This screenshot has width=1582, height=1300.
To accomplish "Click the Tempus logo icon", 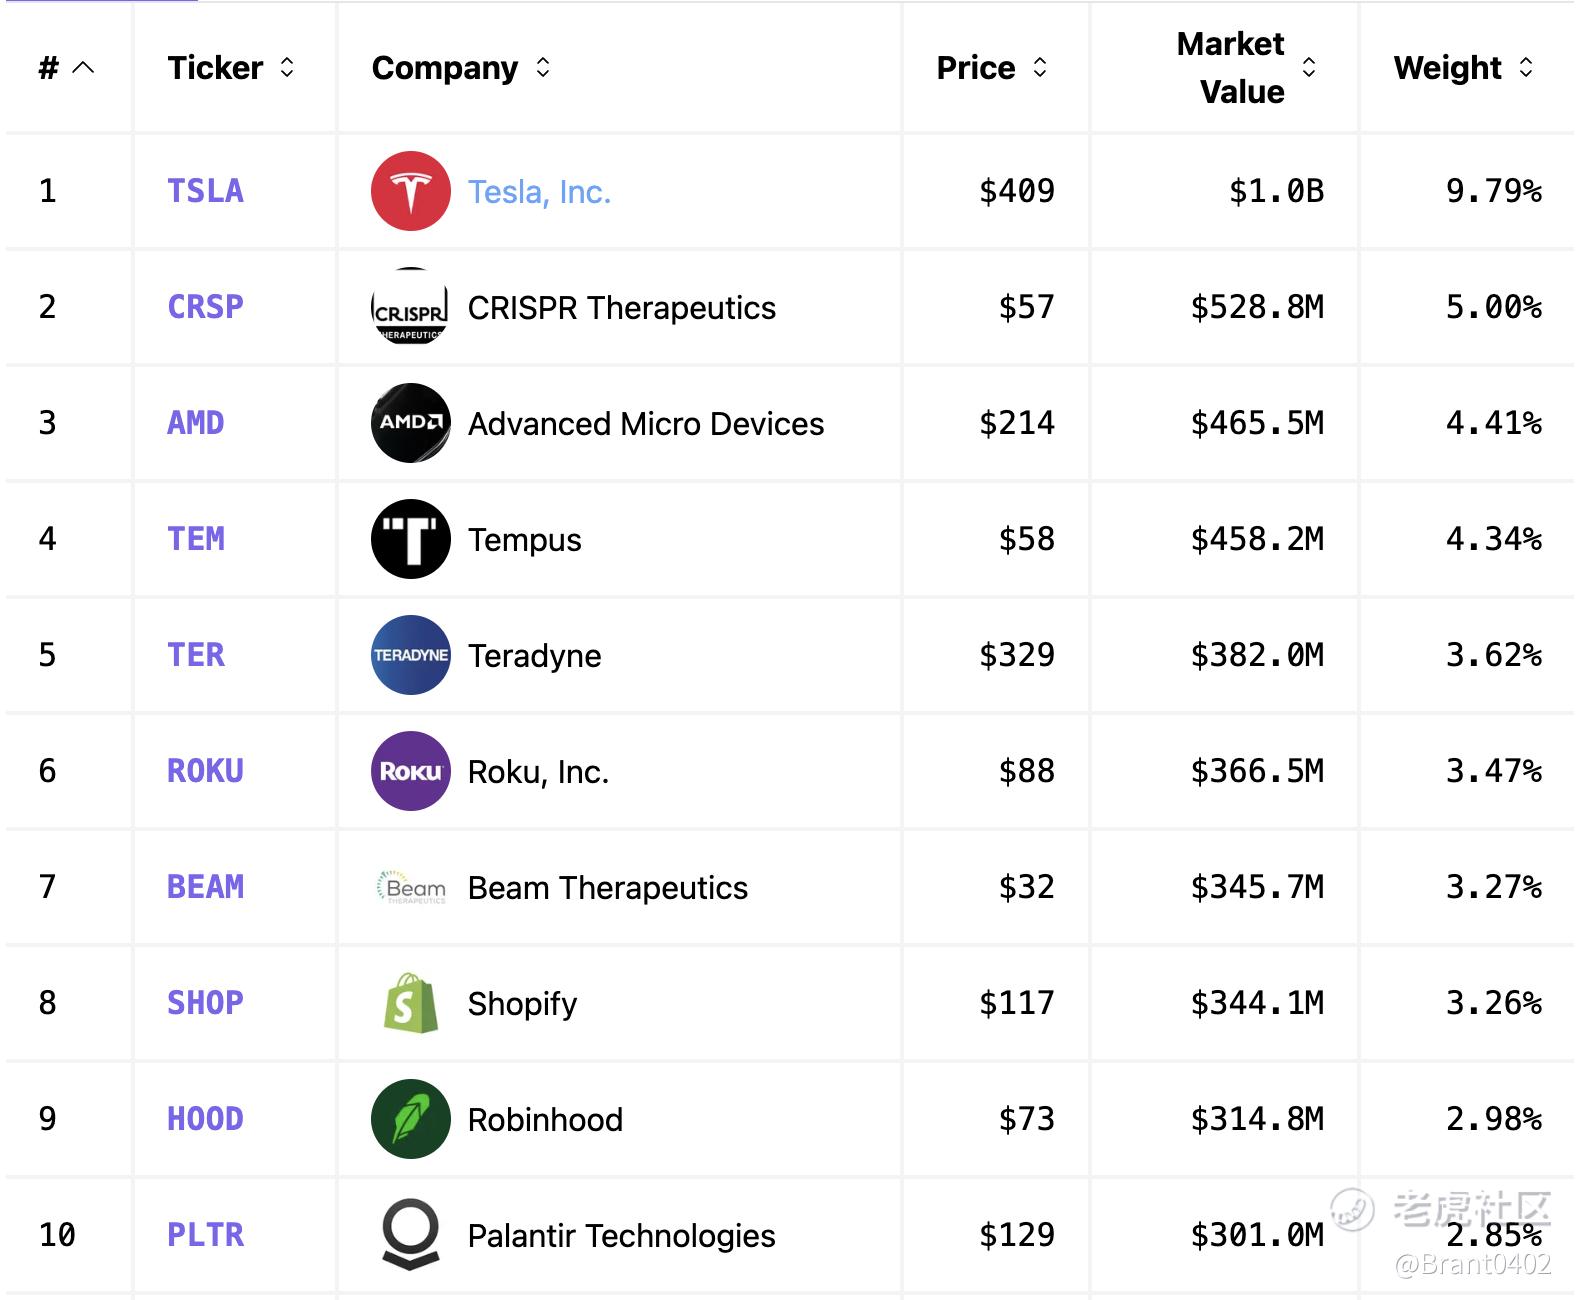I will [410, 539].
